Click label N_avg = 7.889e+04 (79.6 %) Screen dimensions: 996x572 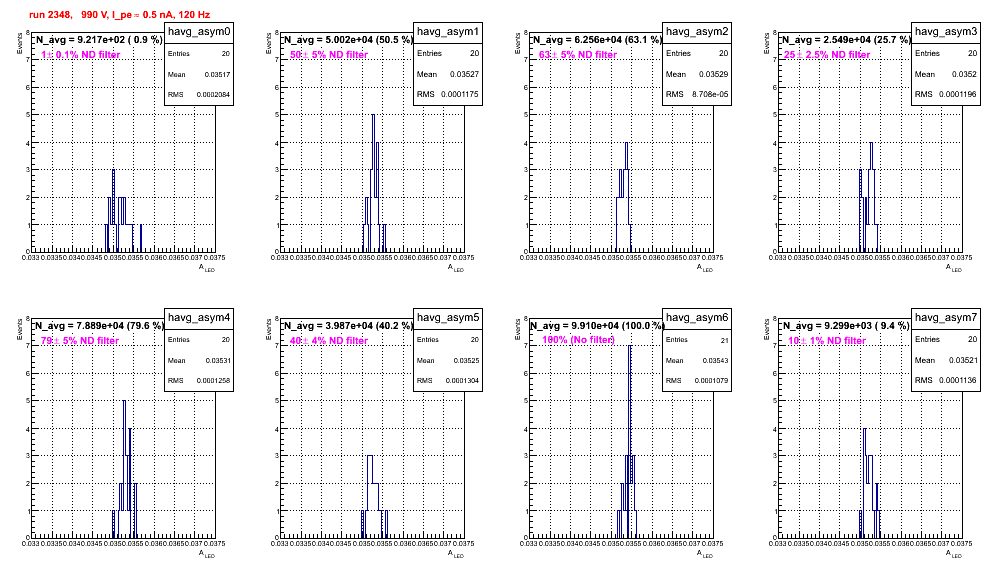[98, 325]
